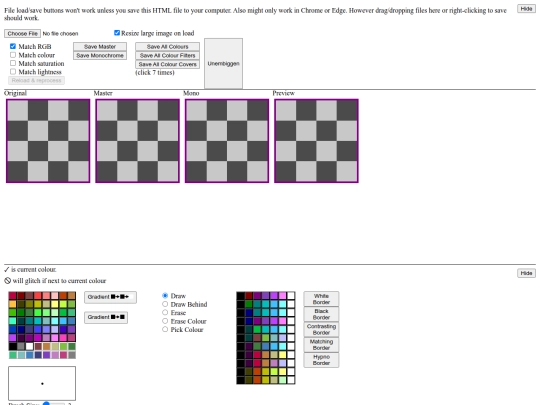Click the "is current colour" legend text
This screenshot has height=405, width=540.
34,269
